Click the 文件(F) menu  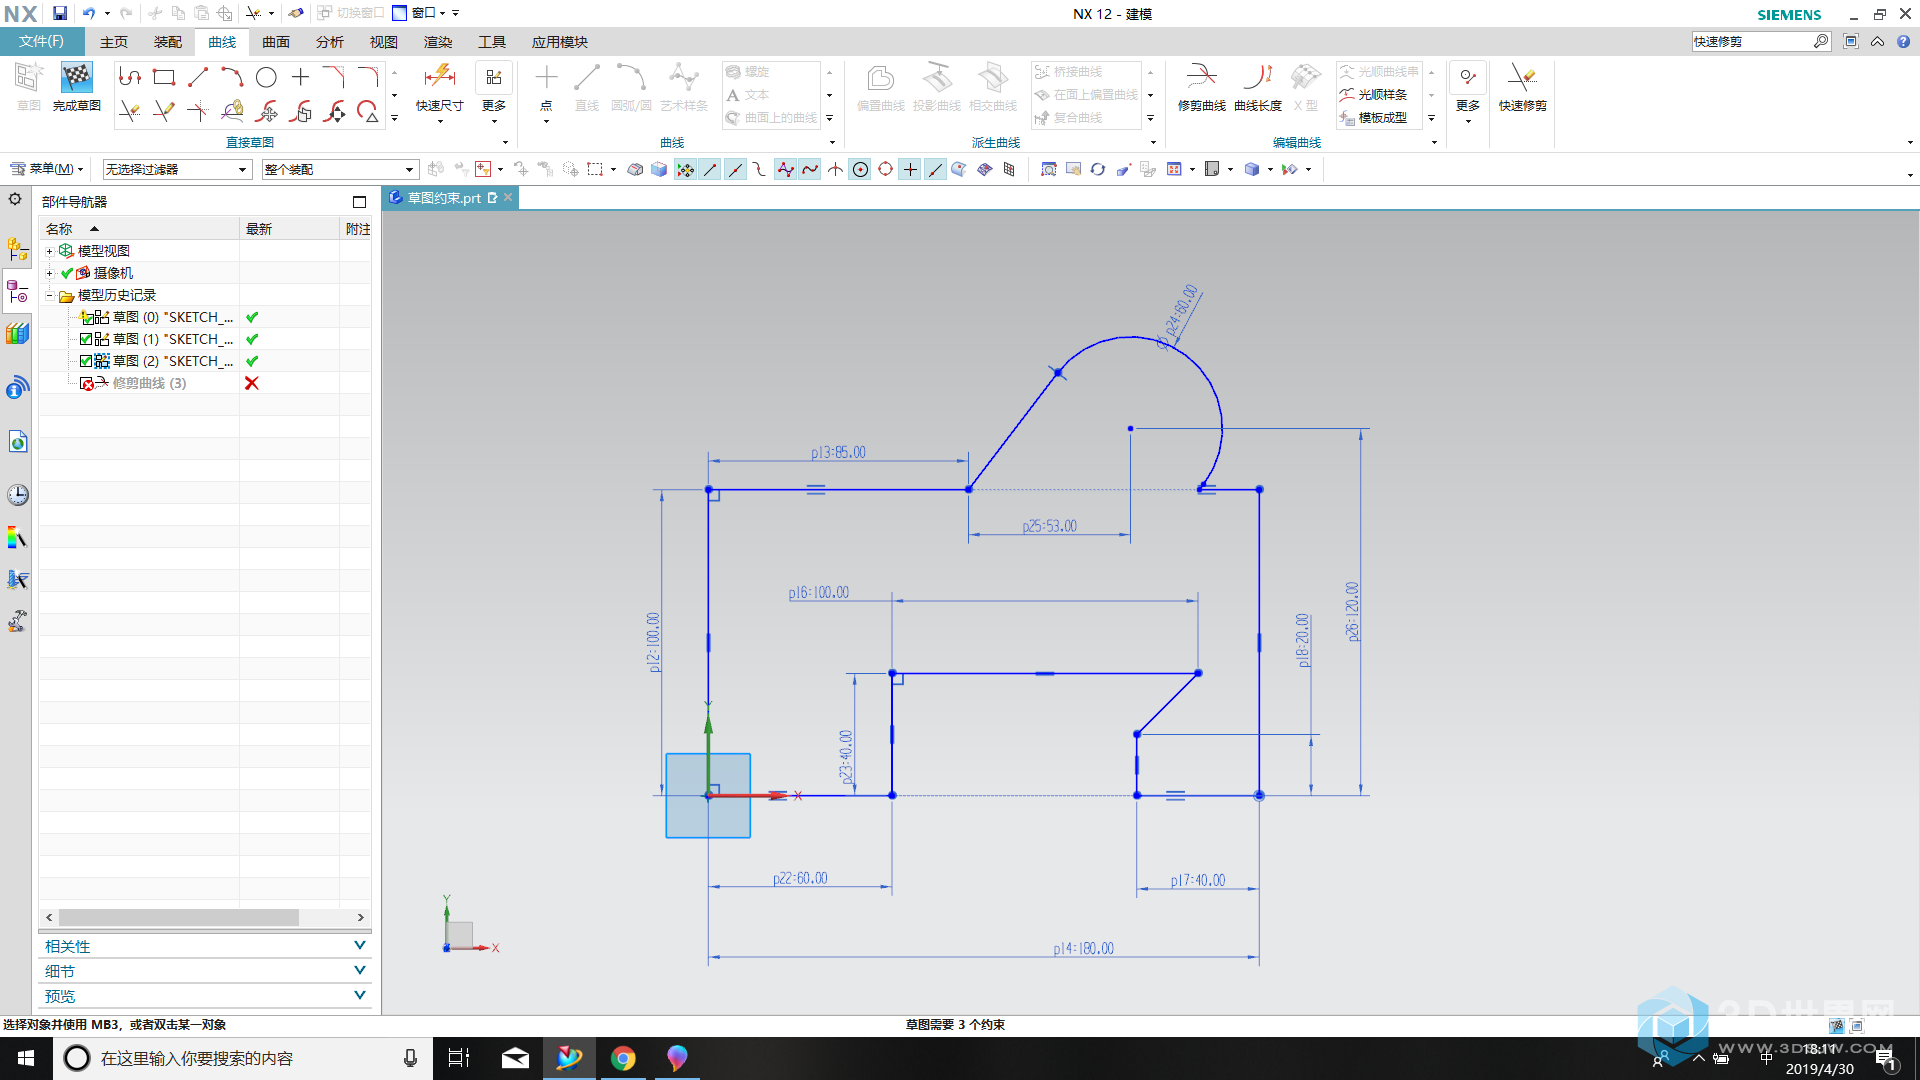[38, 41]
